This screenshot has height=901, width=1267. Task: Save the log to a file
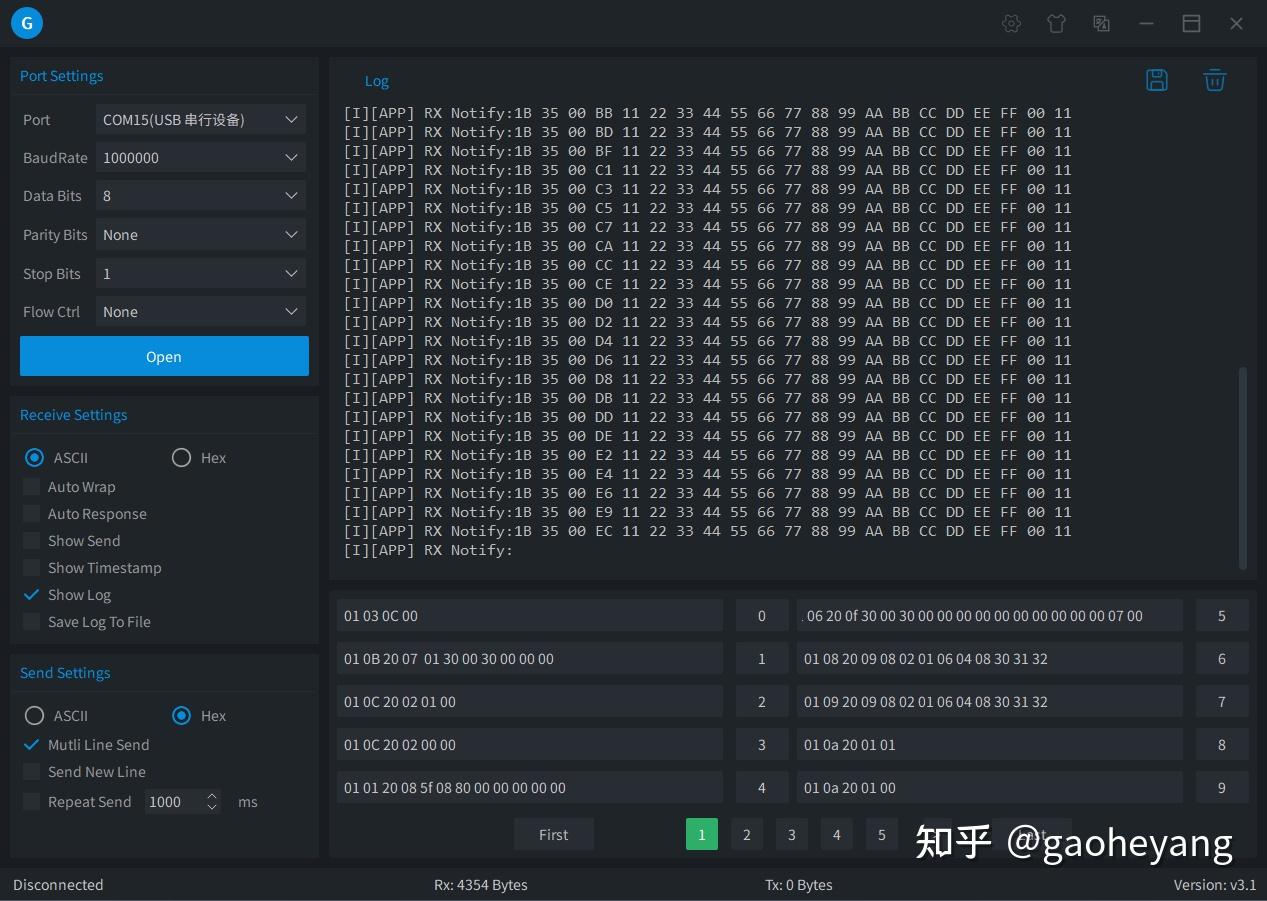1157,80
